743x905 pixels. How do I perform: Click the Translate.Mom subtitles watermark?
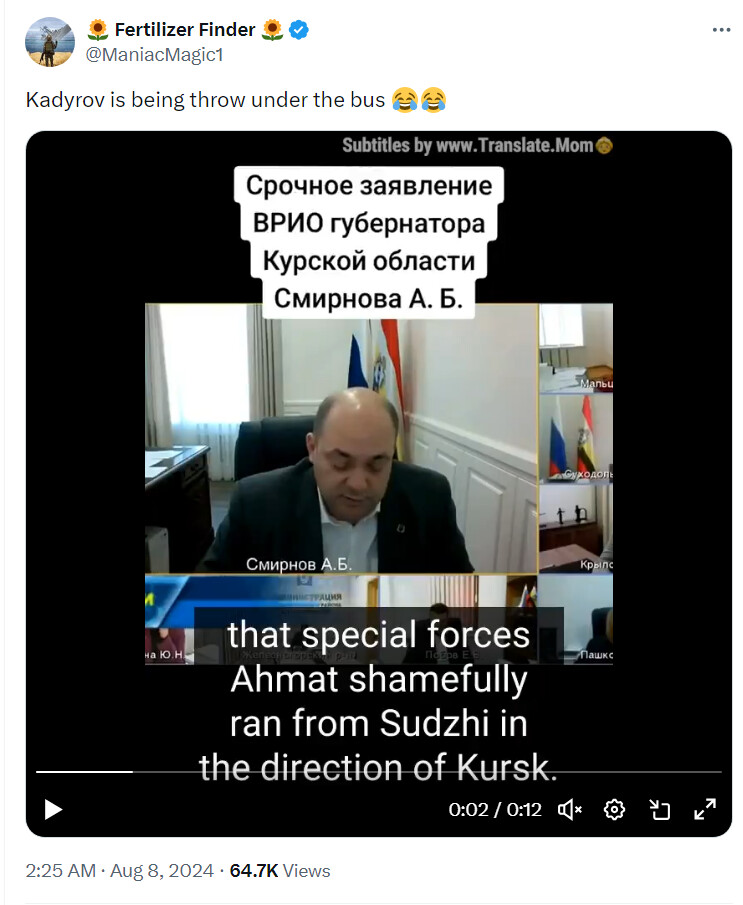(477, 145)
